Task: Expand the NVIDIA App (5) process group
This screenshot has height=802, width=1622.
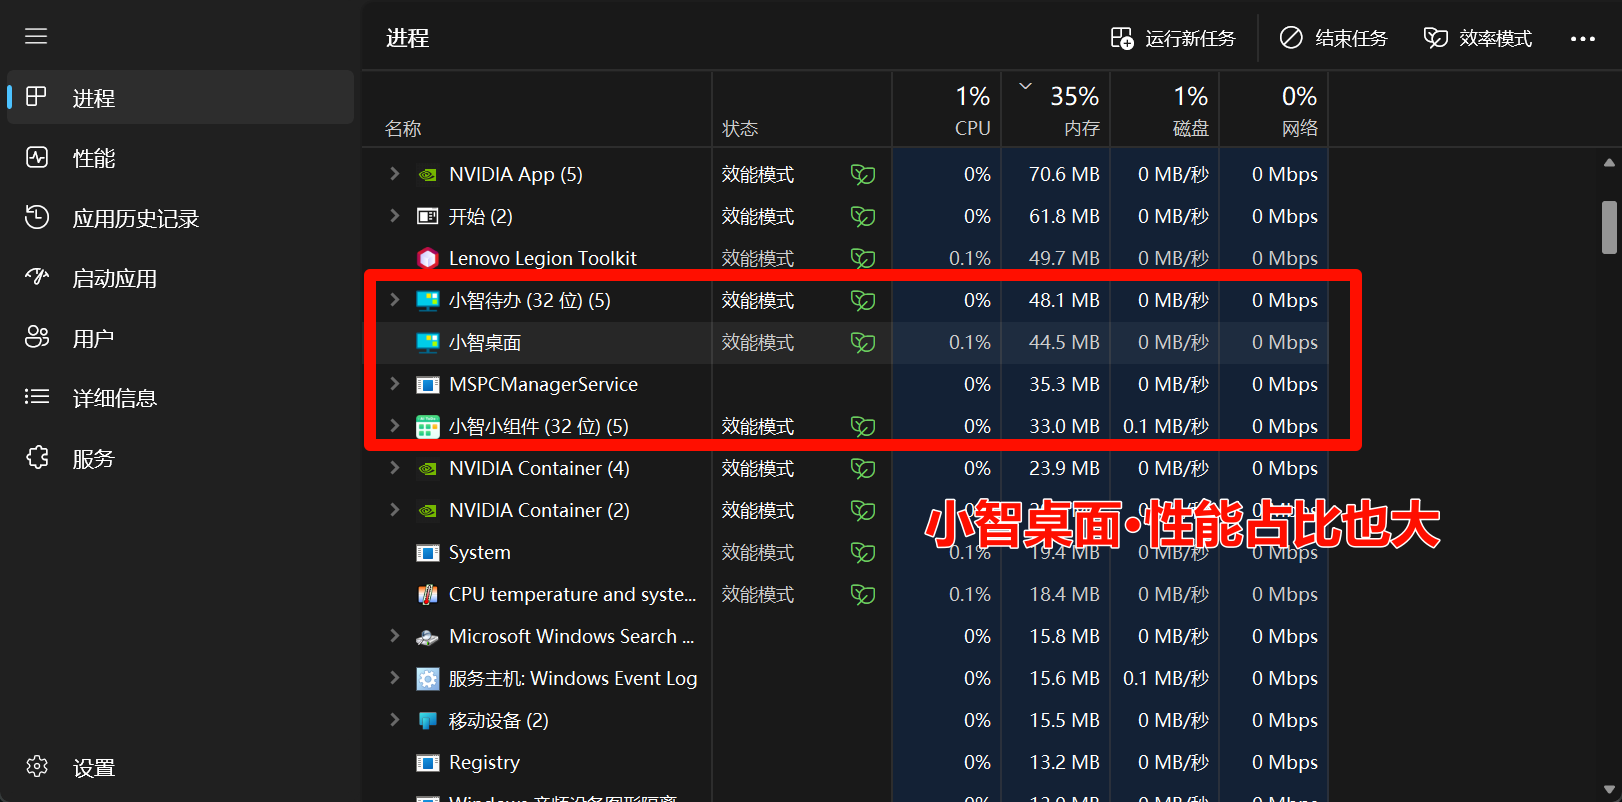Action: (394, 174)
